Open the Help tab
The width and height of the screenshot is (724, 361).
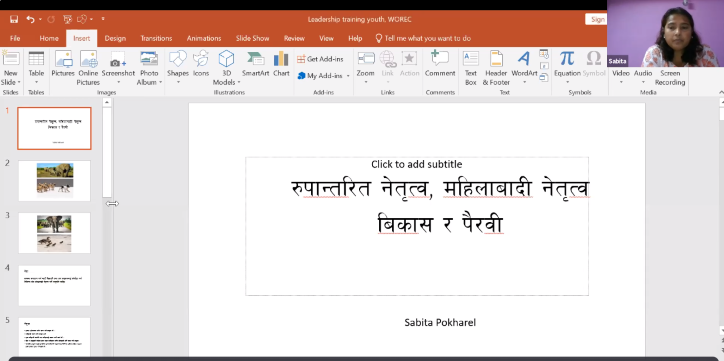[355, 38]
